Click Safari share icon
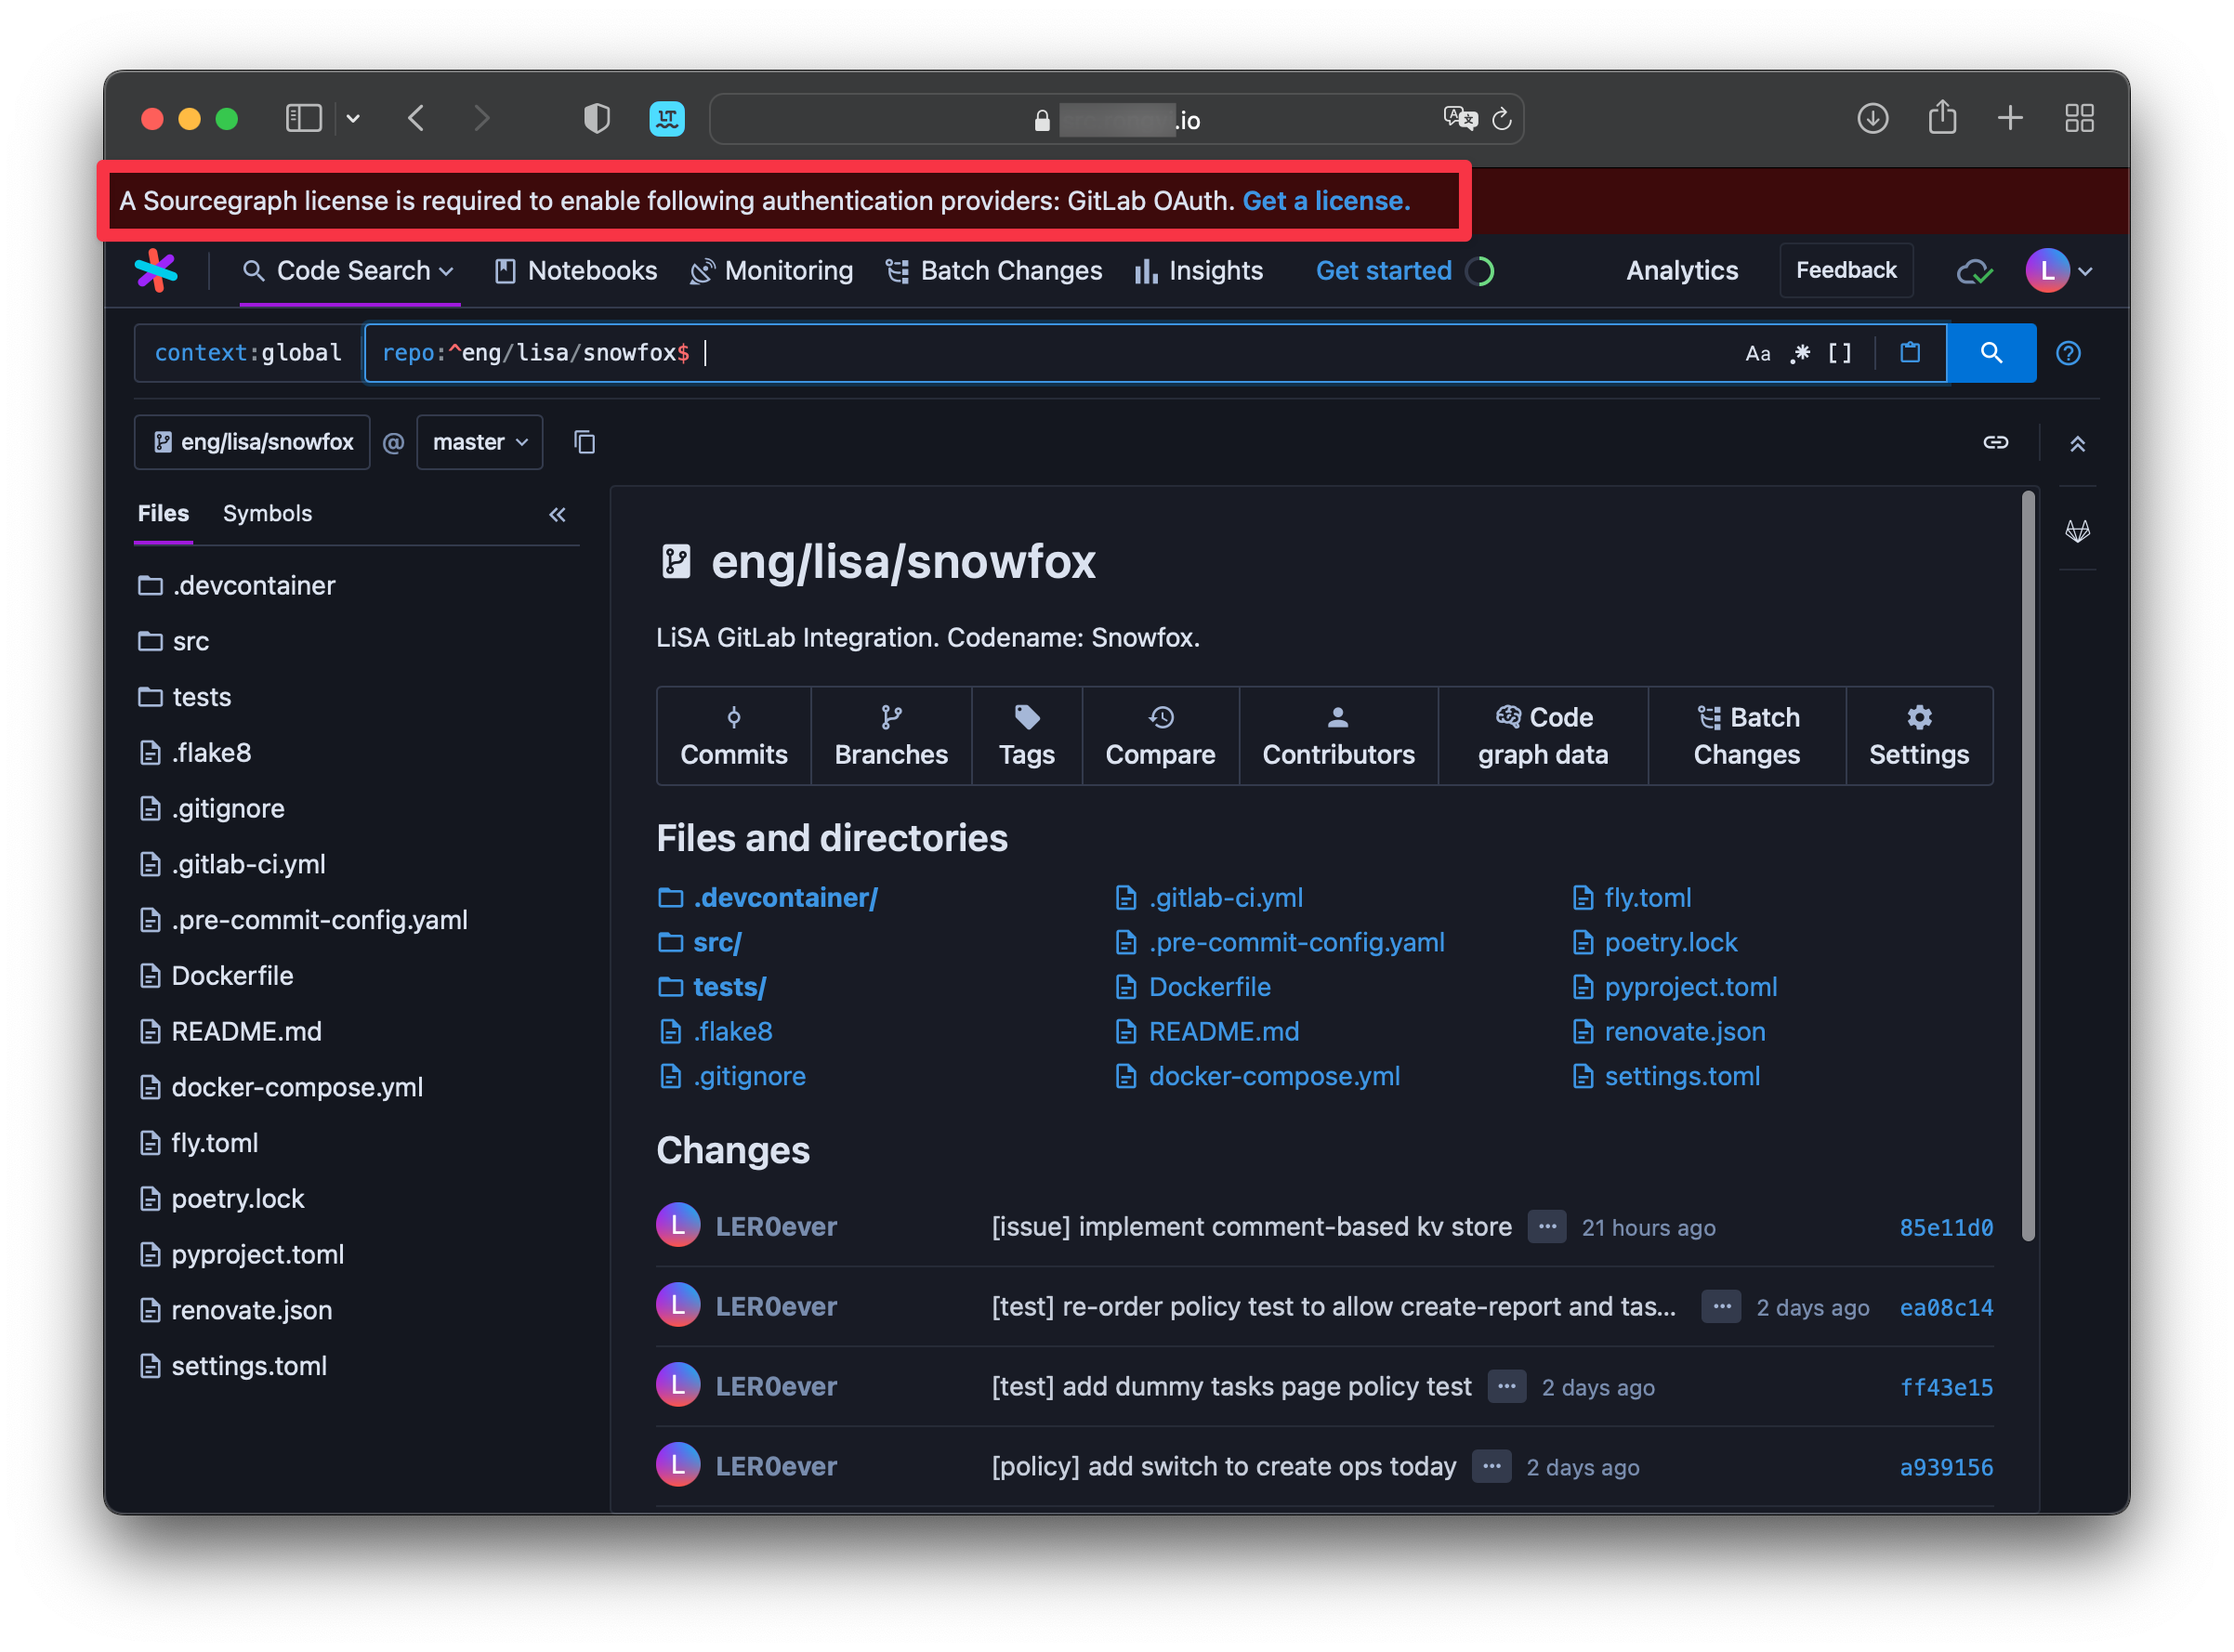This screenshot has height=1652, width=2234. (x=1941, y=117)
